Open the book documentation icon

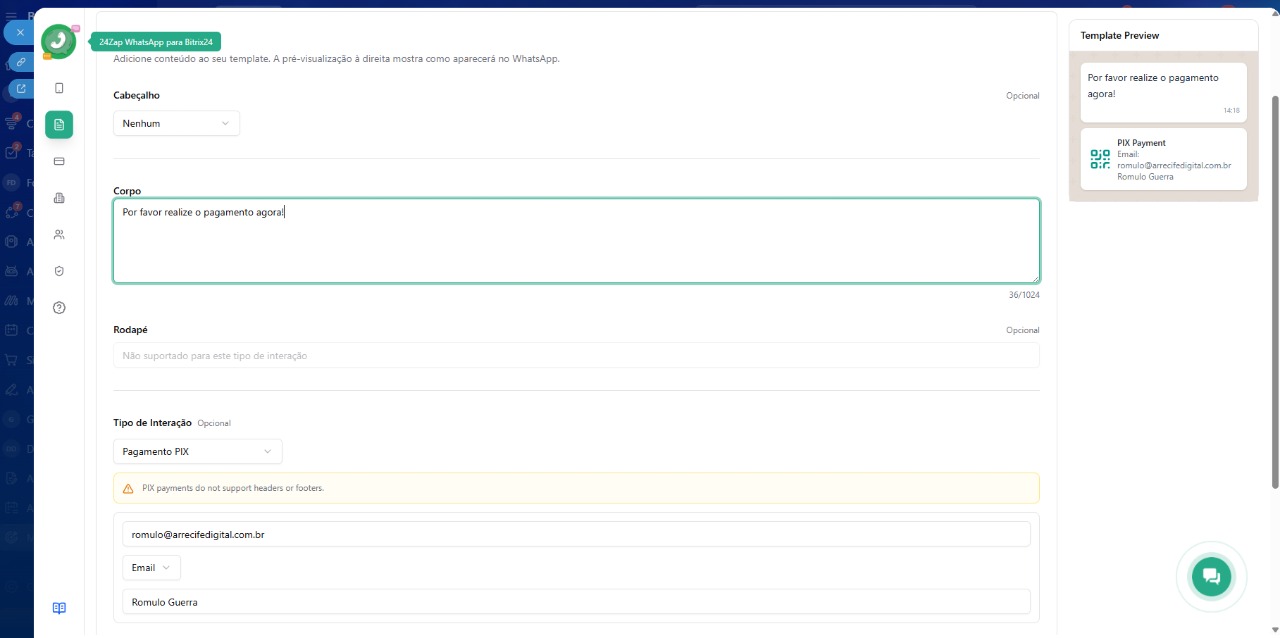59,608
